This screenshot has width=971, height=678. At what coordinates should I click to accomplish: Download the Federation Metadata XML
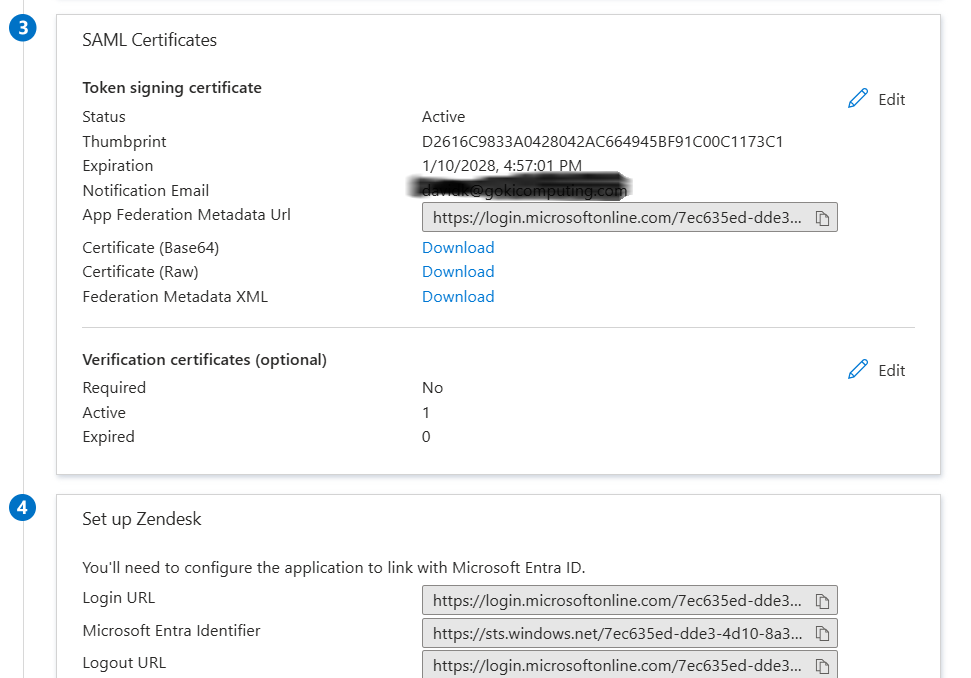point(458,297)
